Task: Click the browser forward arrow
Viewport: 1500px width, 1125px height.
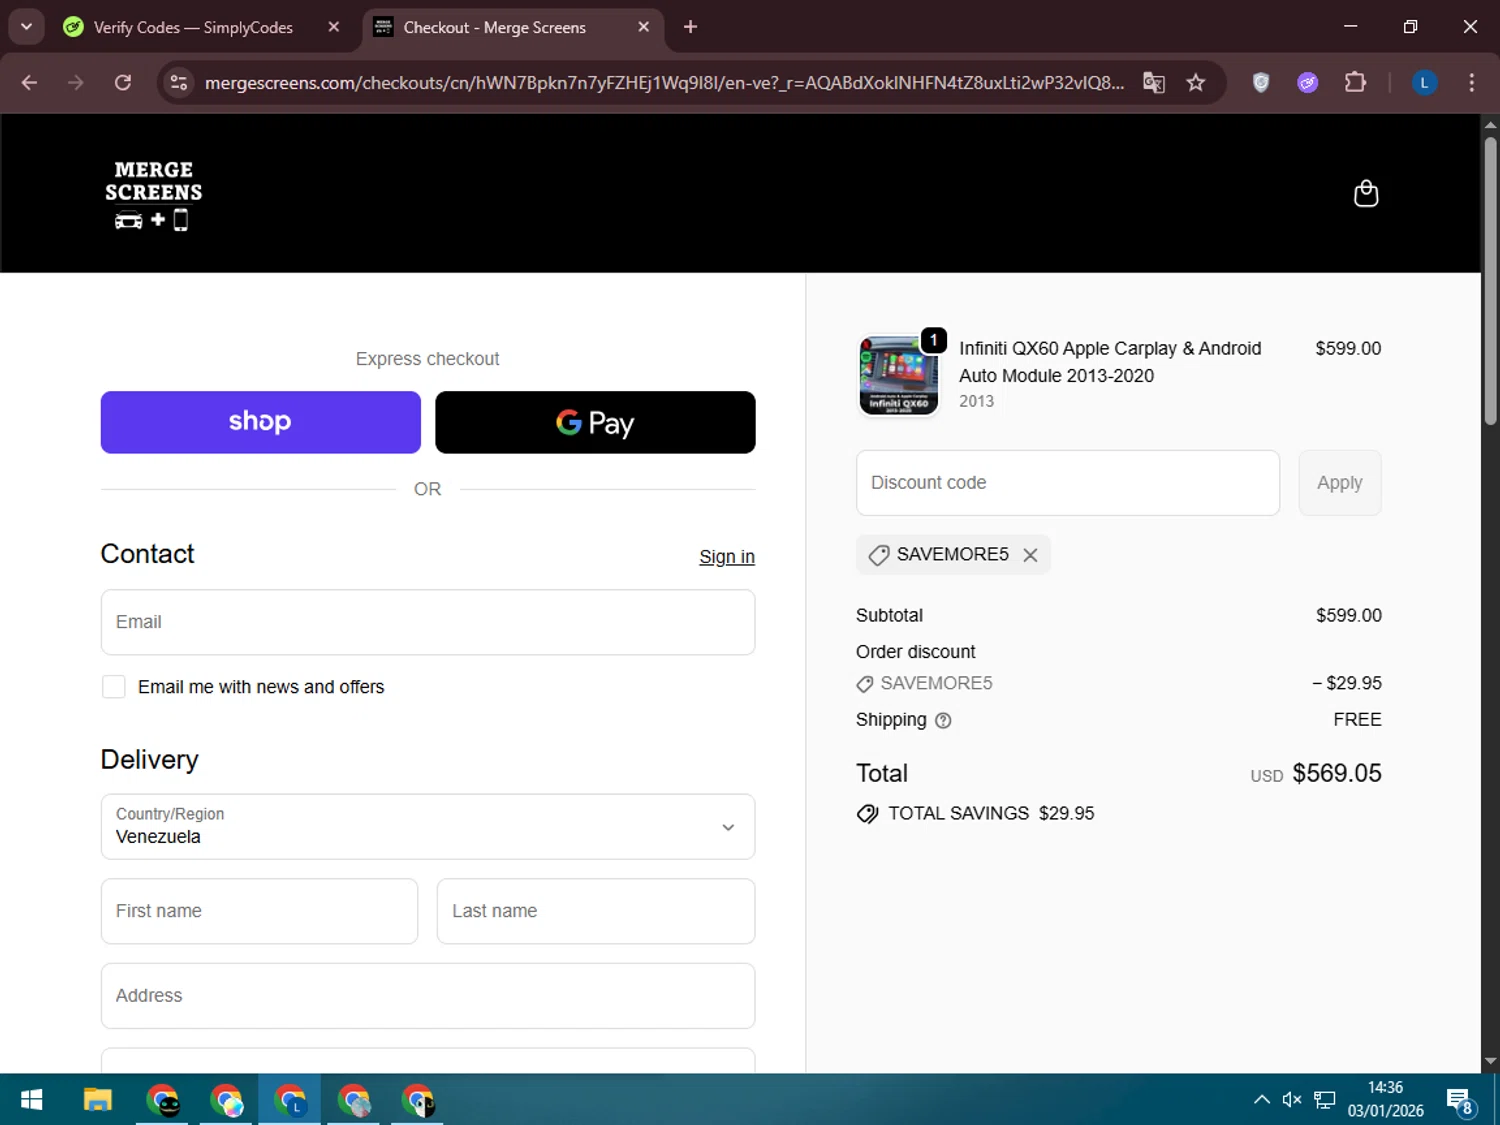Action: click(x=76, y=83)
